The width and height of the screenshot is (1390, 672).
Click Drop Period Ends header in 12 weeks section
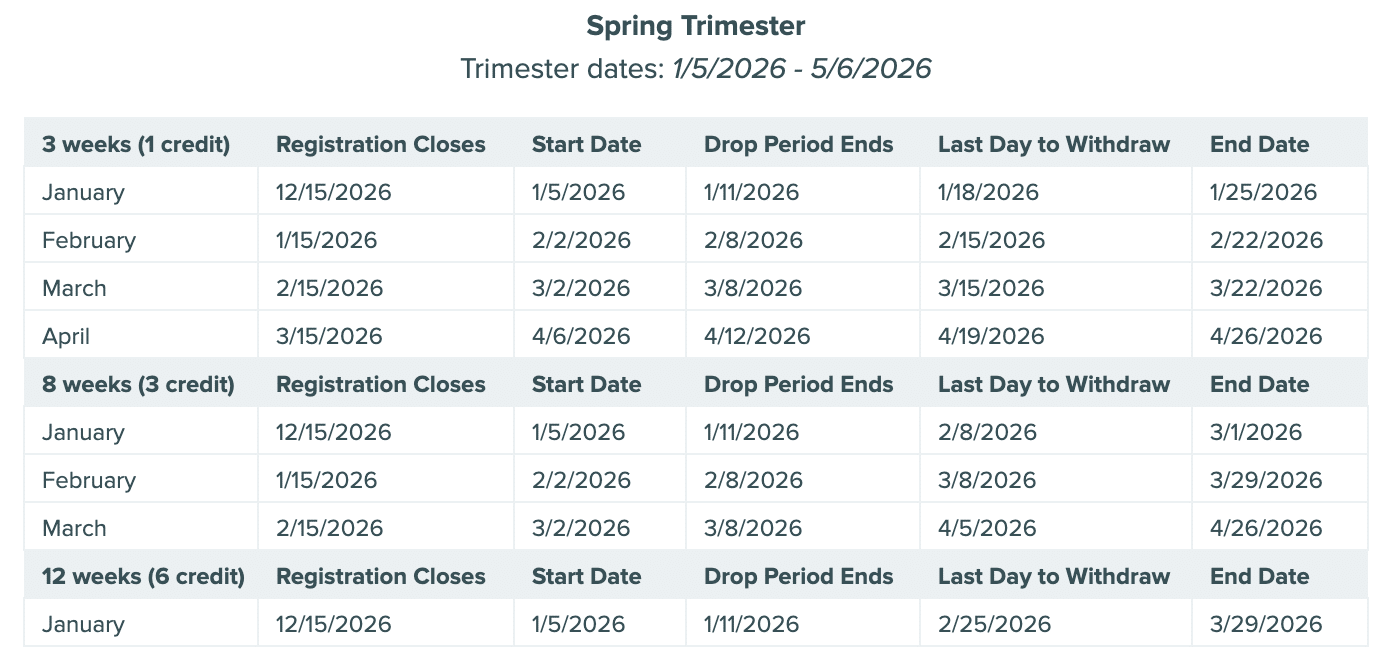click(x=798, y=577)
